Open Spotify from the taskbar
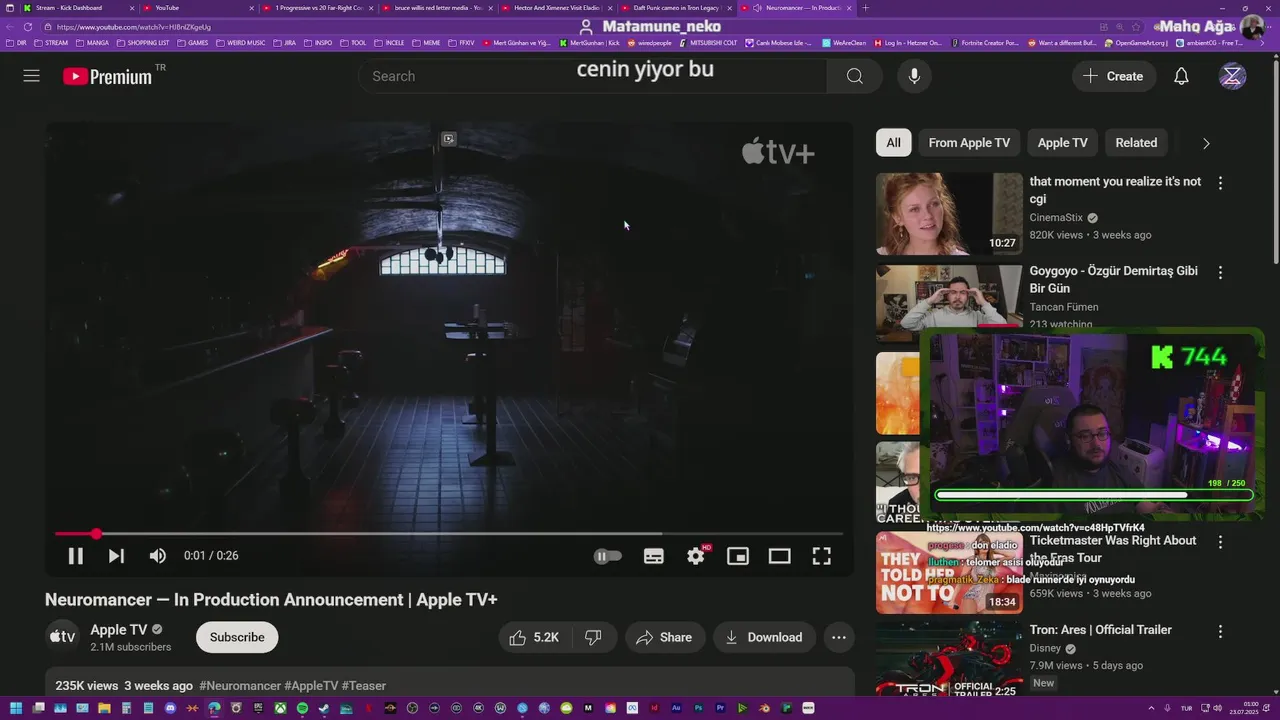The height and width of the screenshot is (720, 1280). [x=302, y=708]
